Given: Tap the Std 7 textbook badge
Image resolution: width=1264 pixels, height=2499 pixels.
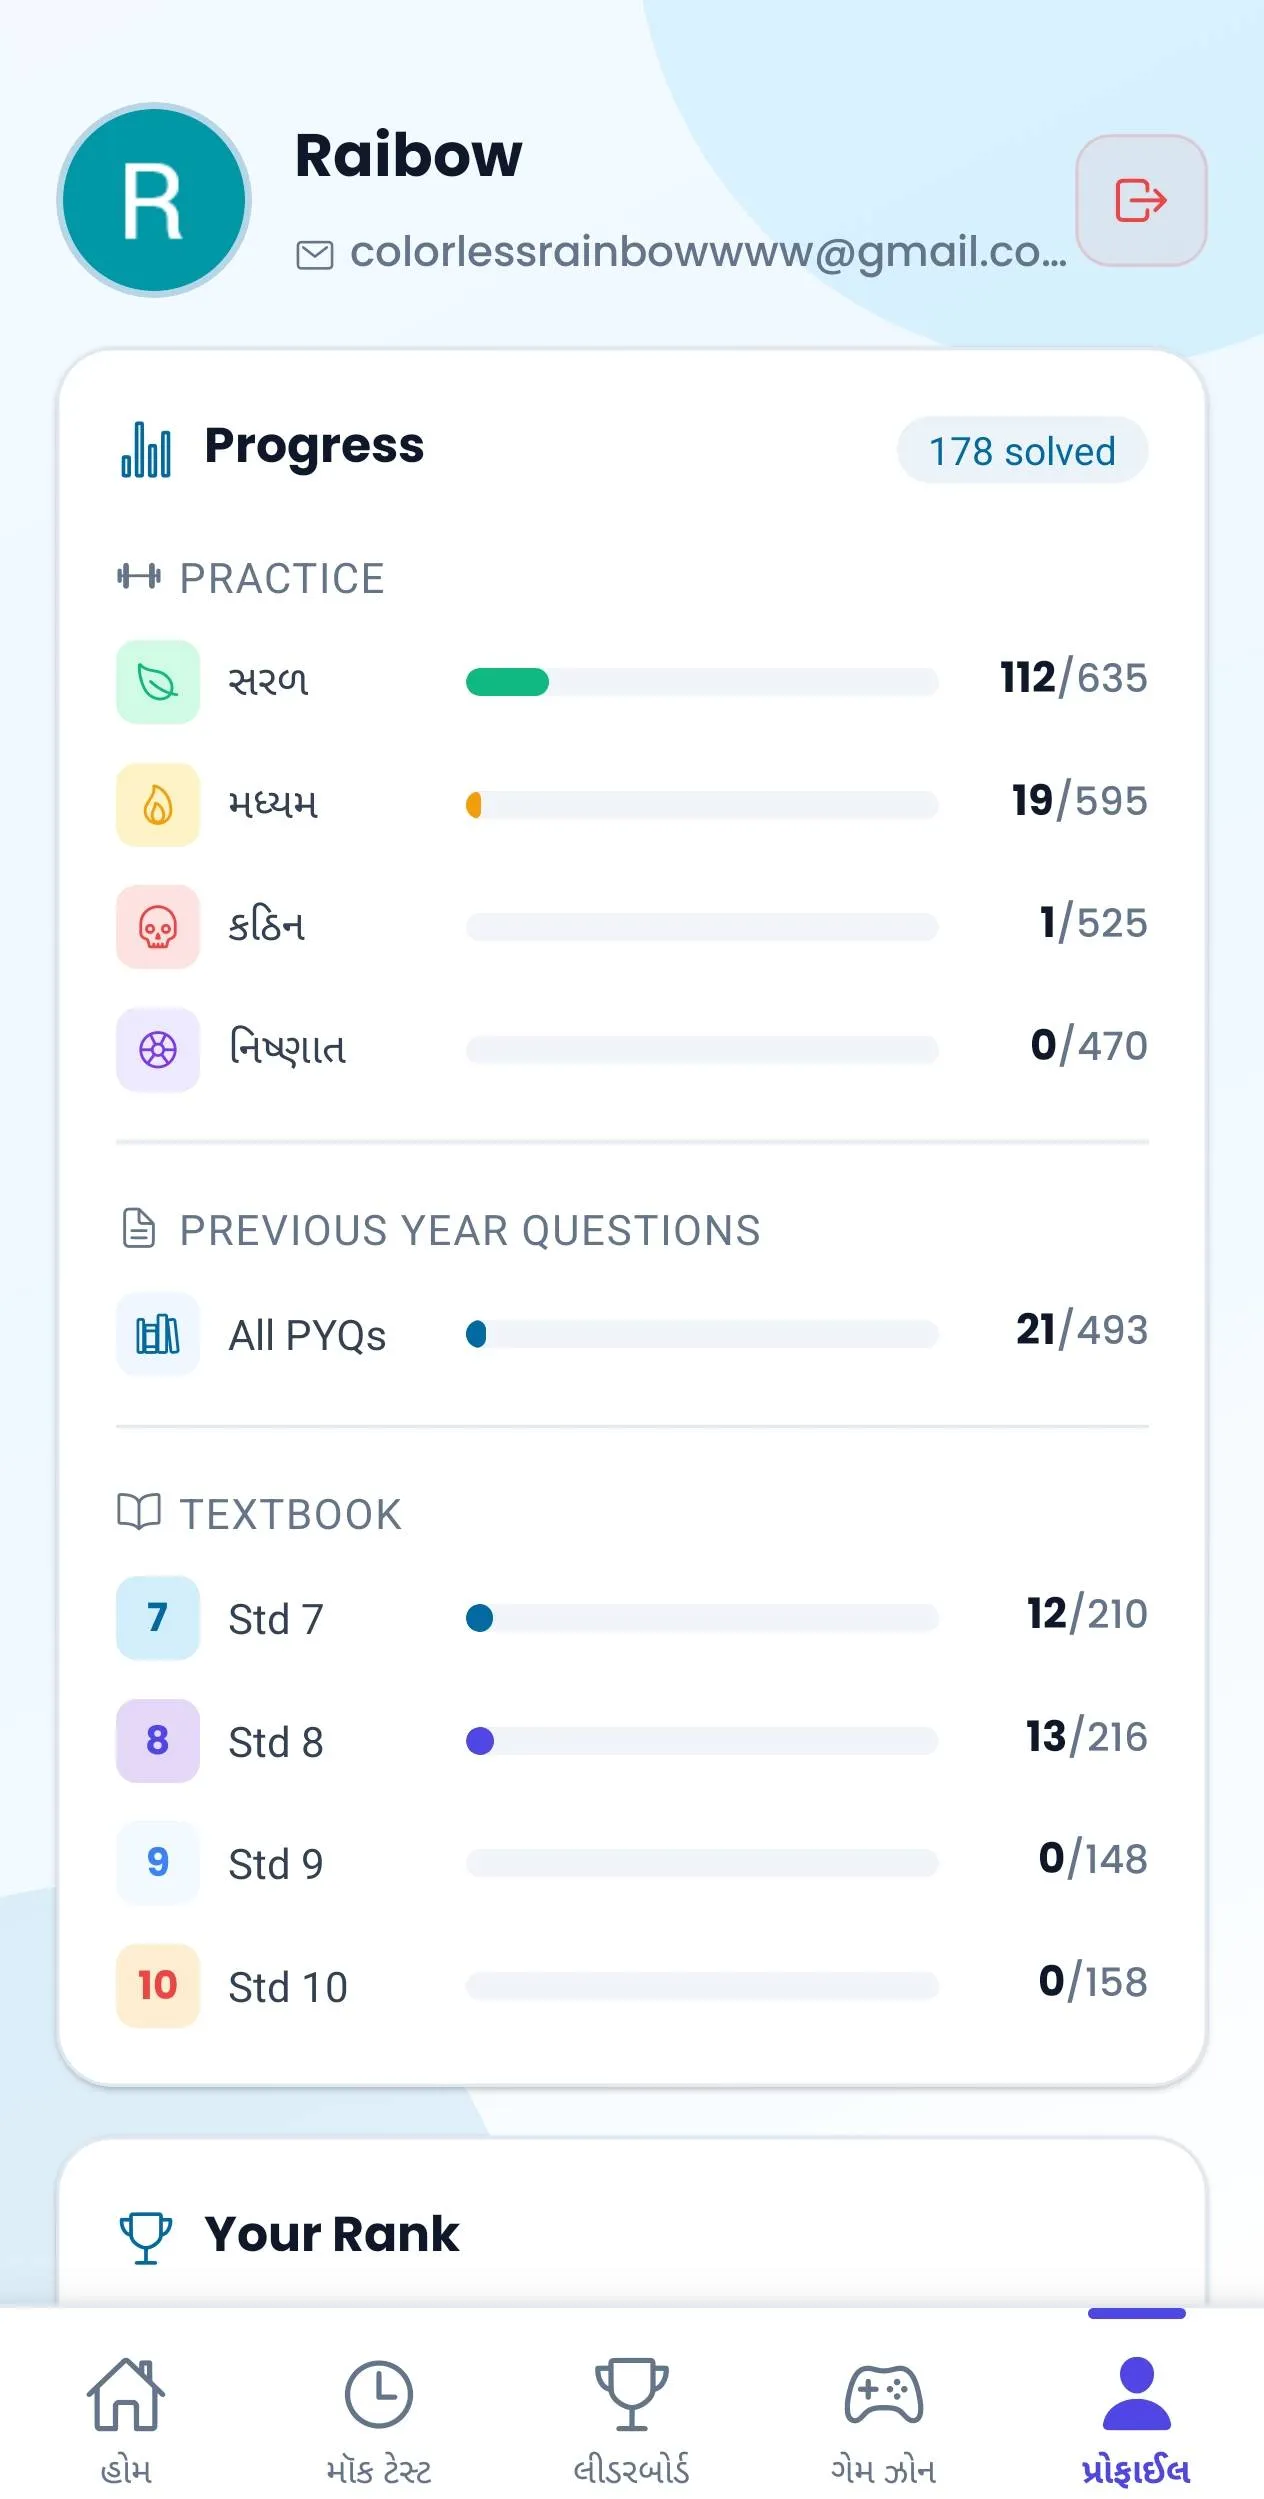Looking at the screenshot, I should coord(158,1618).
